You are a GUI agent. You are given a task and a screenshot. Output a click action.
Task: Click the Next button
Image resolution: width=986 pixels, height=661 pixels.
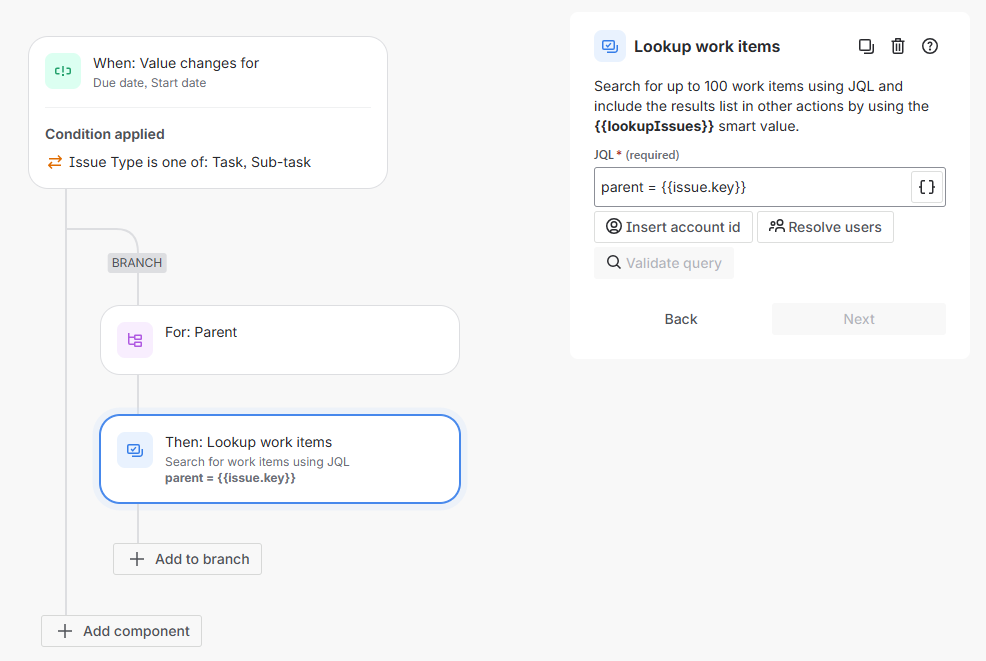(858, 319)
